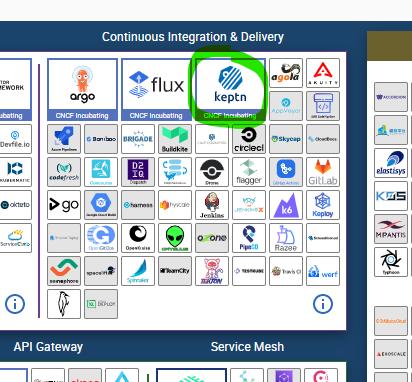412x382 pixels.
Task: Open the PipeCD tile
Action: pos(249,238)
